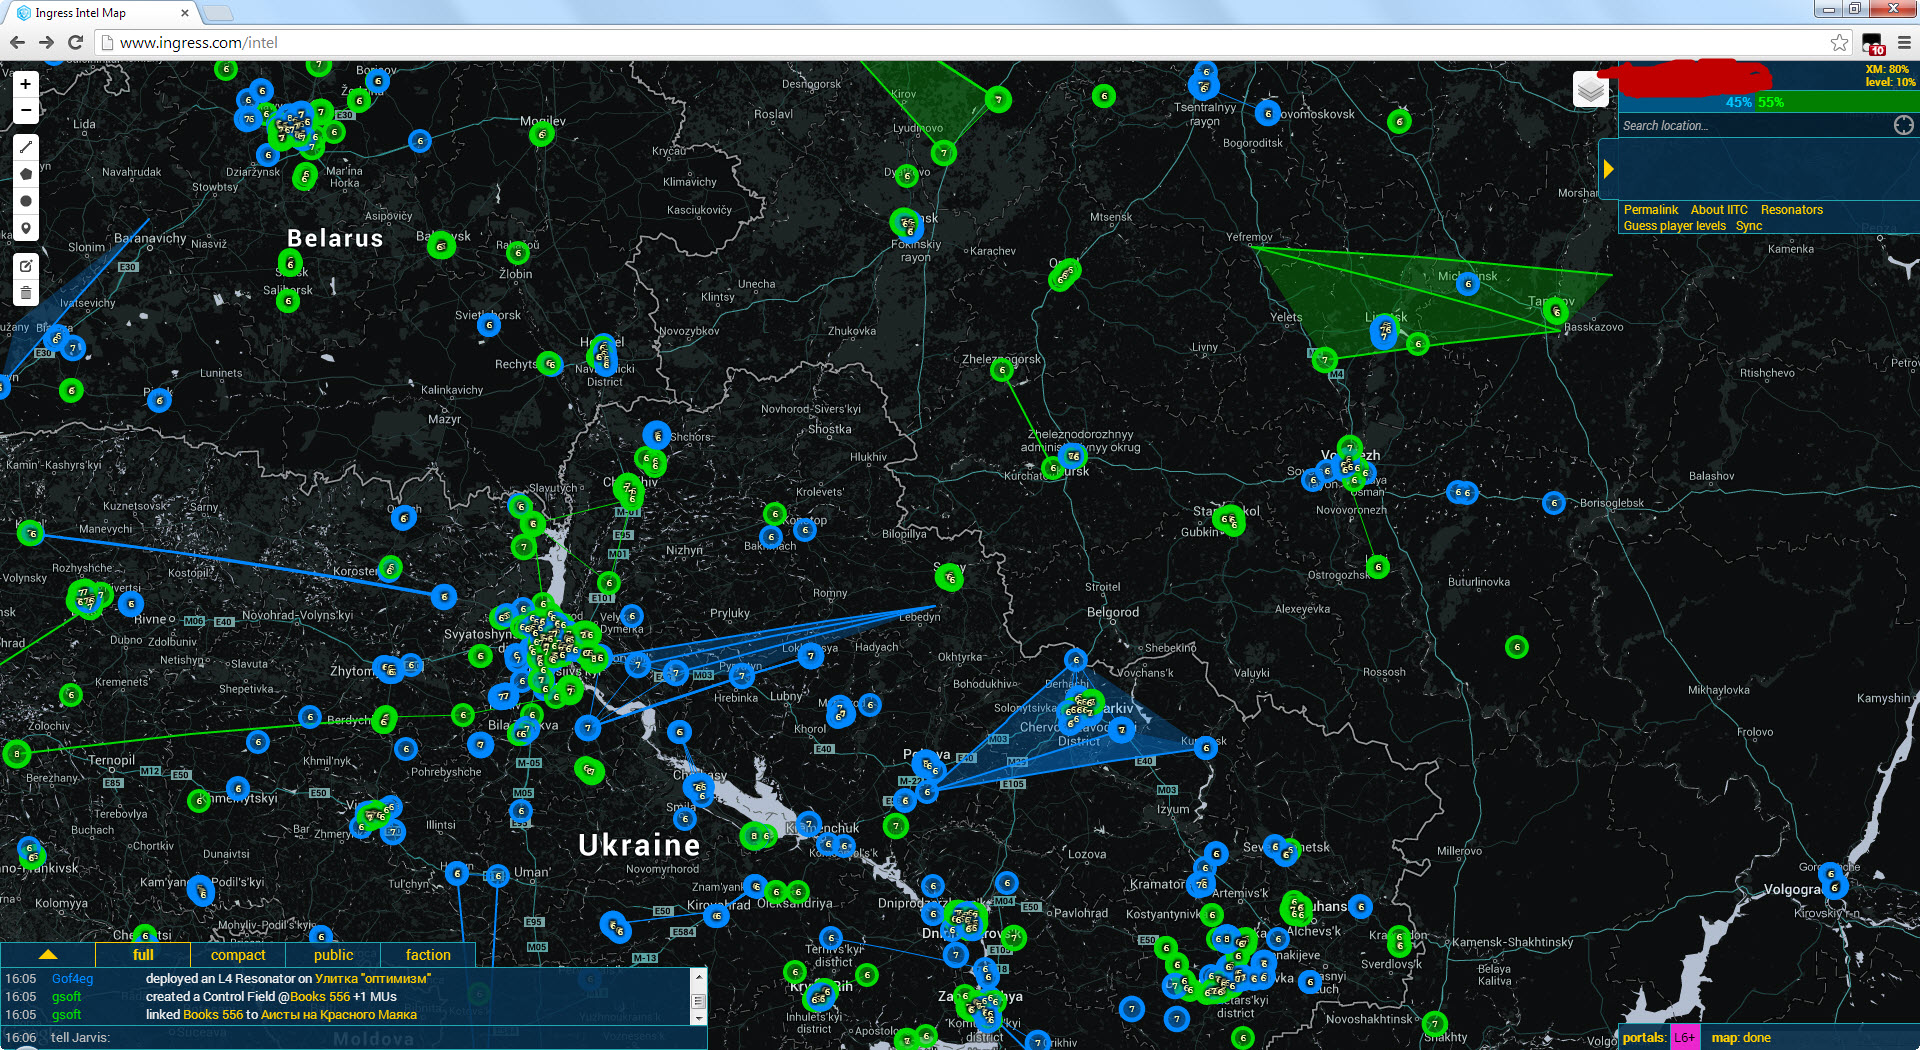
Task: Zoom in on the map
Action: click(25, 84)
